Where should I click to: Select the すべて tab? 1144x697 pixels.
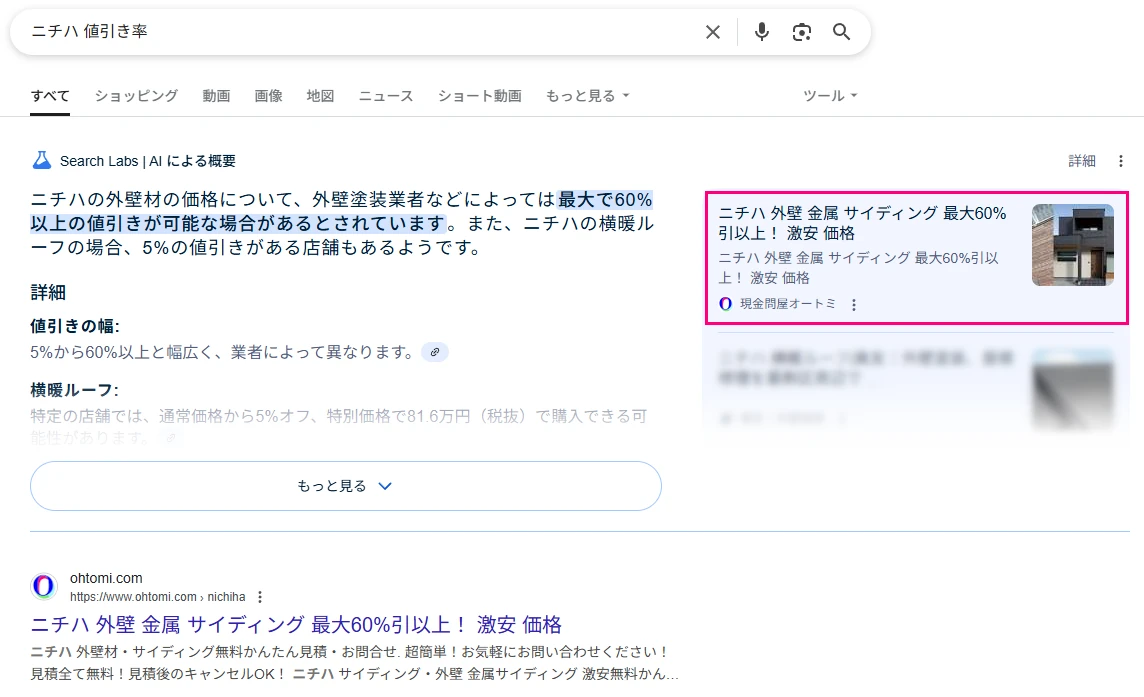pyautogui.click(x=50, y=96)
